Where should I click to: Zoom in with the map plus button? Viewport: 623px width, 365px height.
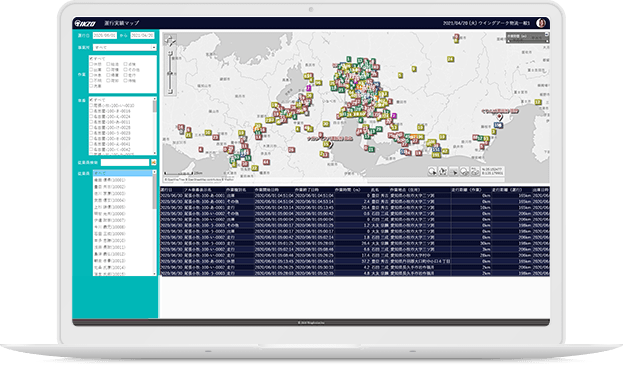click(x=170, y=53)
